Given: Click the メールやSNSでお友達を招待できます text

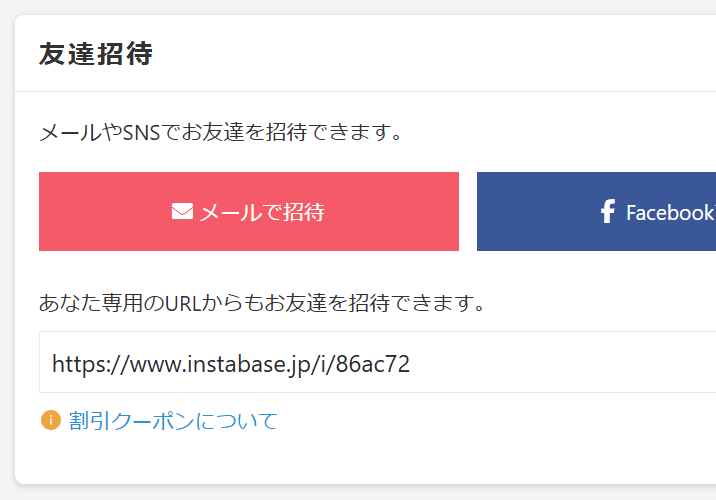Looking at the screenshot, I should [x=220, y=132].
